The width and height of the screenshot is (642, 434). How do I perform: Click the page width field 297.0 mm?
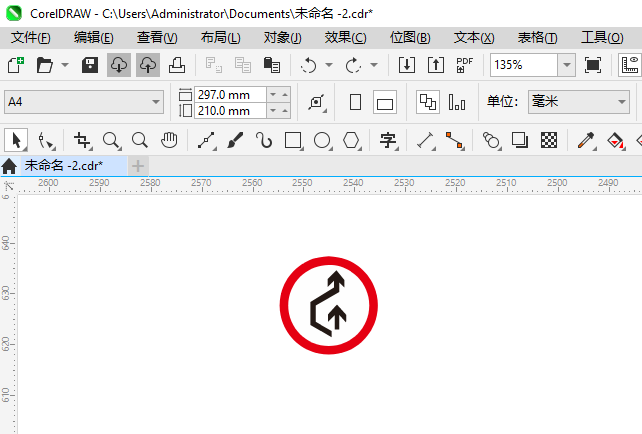231,95
